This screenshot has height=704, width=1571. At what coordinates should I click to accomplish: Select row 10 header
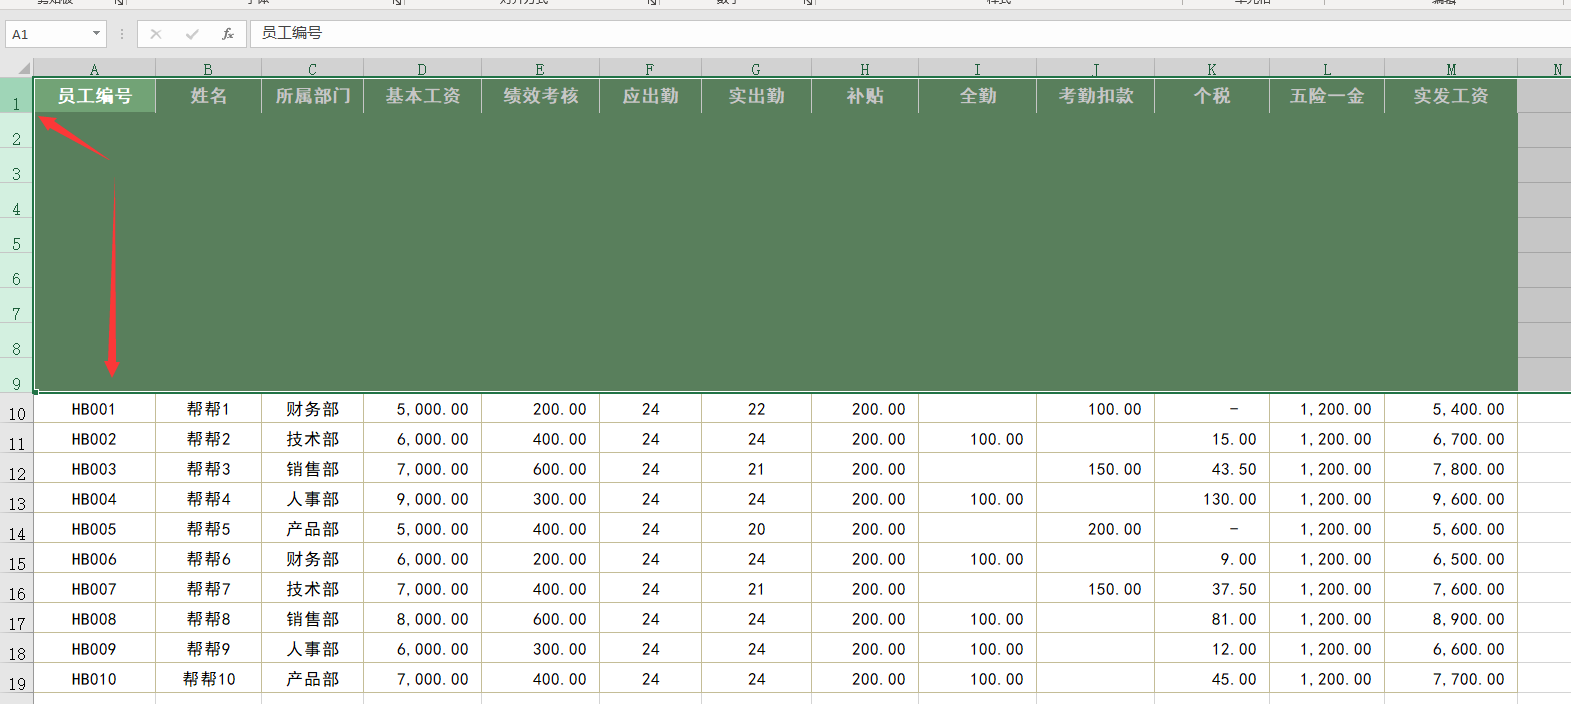click(x=17, y=413)
